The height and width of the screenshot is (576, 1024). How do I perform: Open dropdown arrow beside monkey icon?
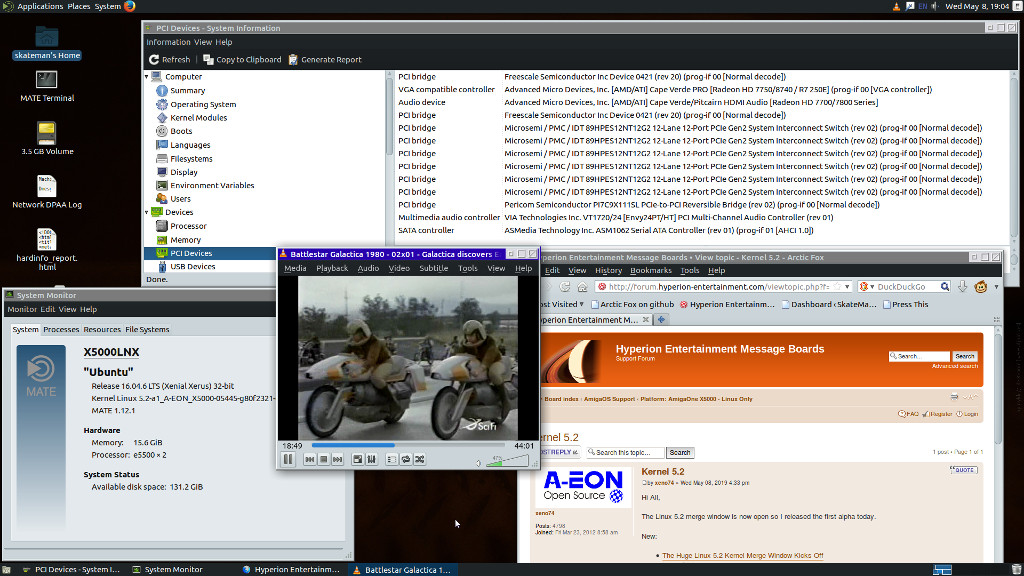point(996,287)
